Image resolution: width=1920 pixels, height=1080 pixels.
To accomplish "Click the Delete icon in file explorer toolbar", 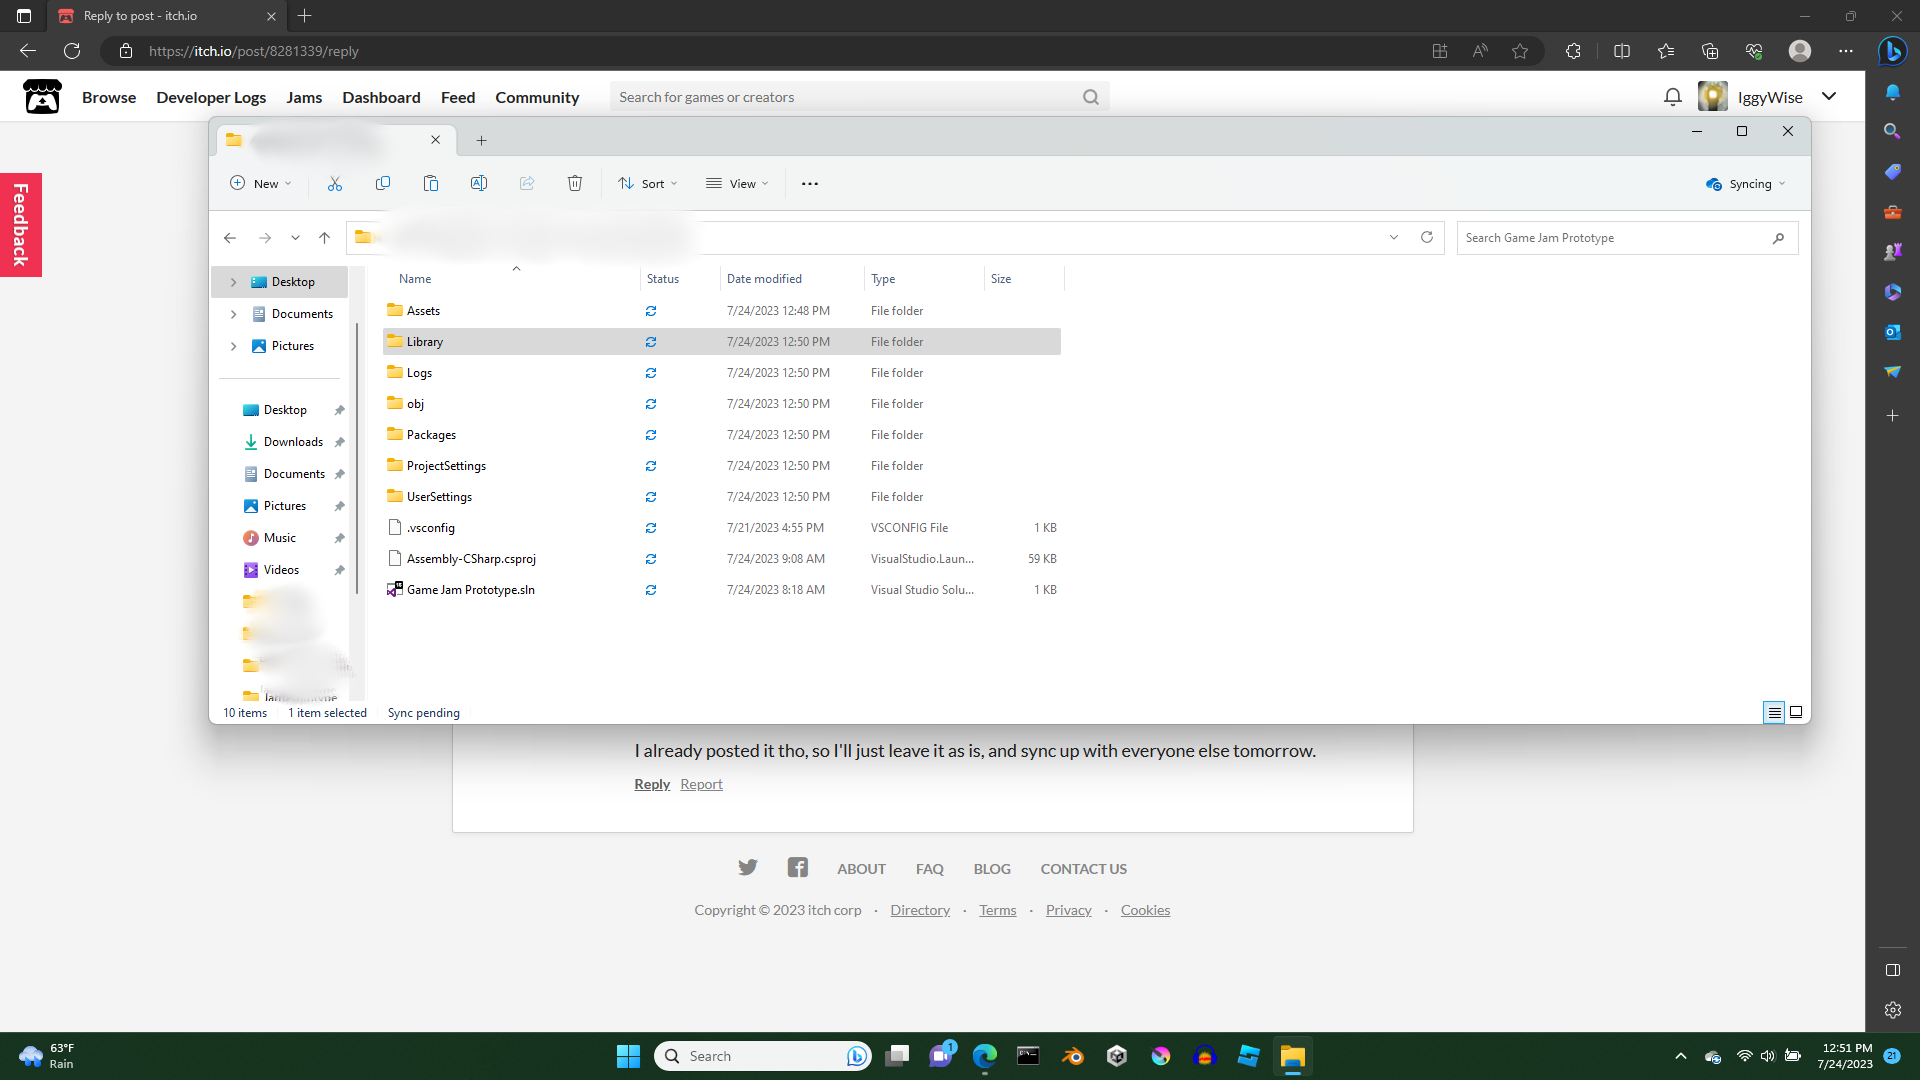I will click(x=574, y=183).
